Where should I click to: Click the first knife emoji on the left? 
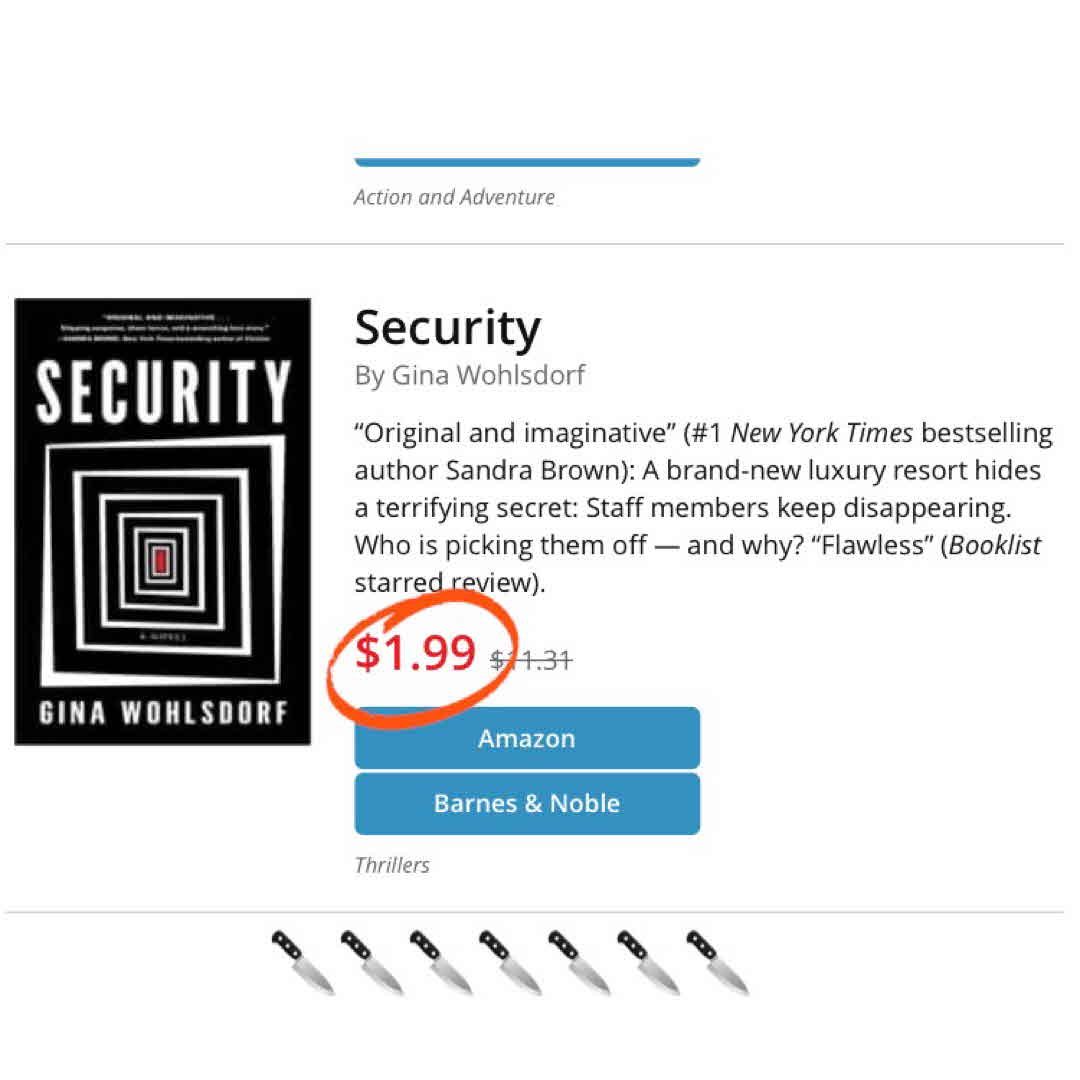point(303,962)
